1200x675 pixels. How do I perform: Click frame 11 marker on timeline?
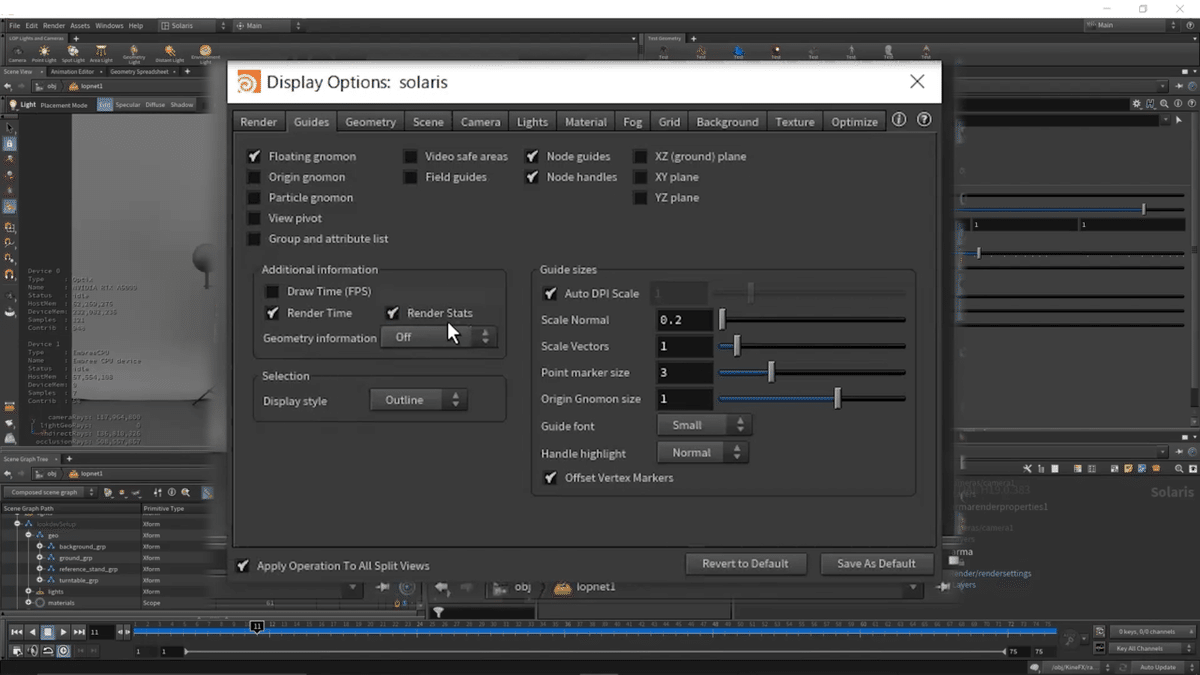tap(257, 626)
